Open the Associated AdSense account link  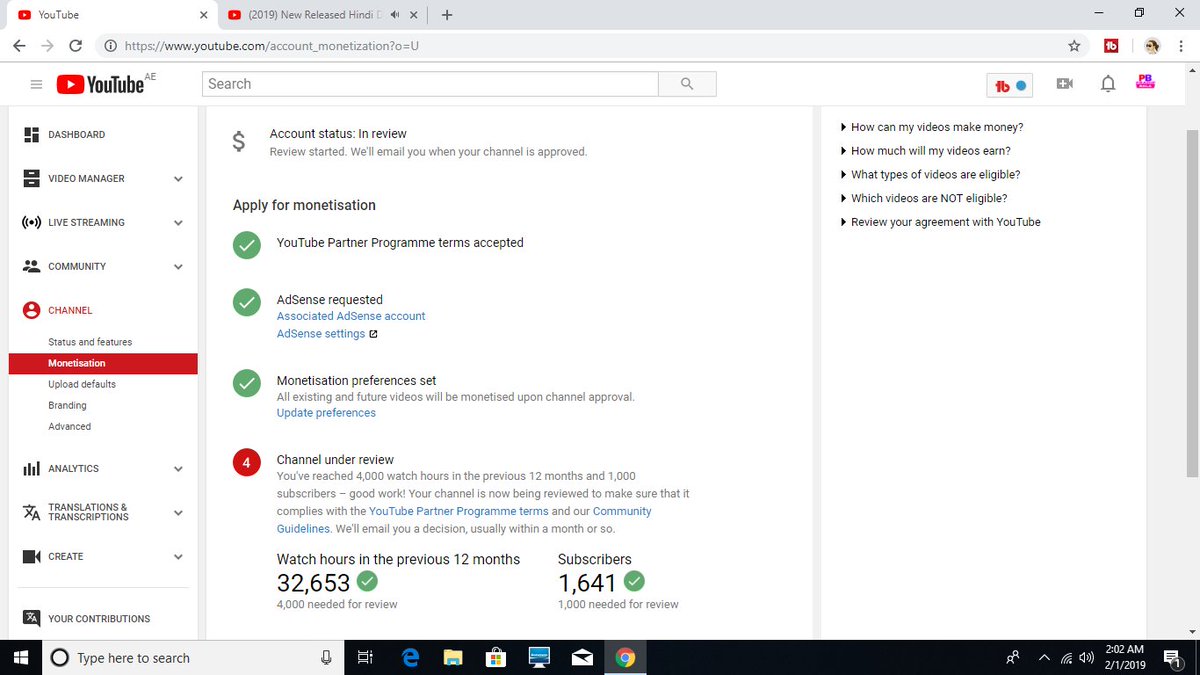click(351, 316)
